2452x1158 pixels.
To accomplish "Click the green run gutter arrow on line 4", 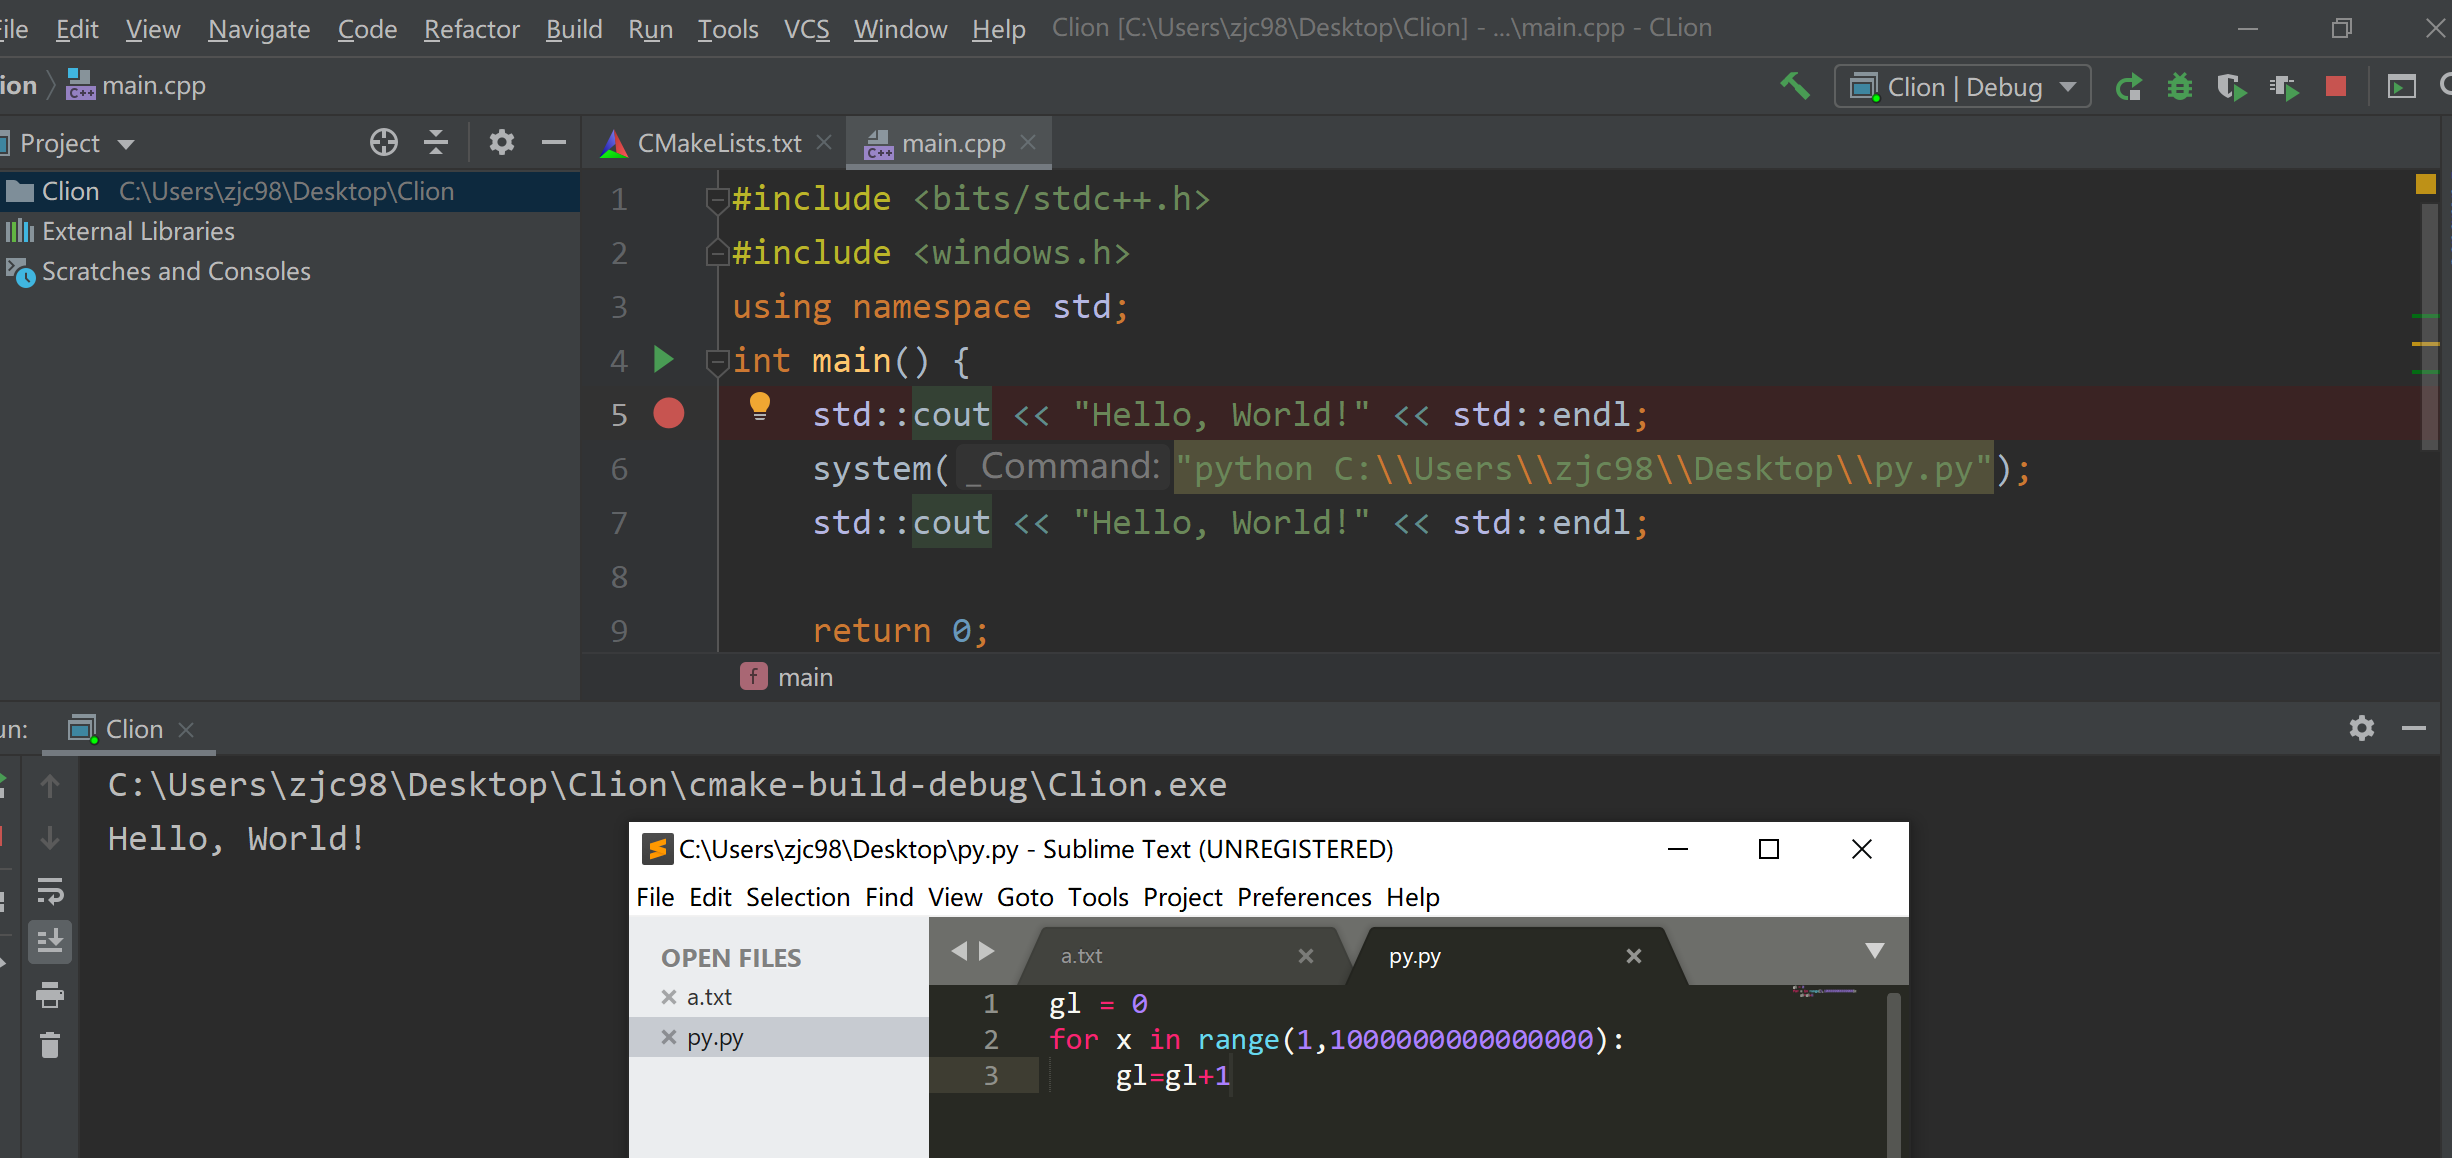I will click(663, 359).
